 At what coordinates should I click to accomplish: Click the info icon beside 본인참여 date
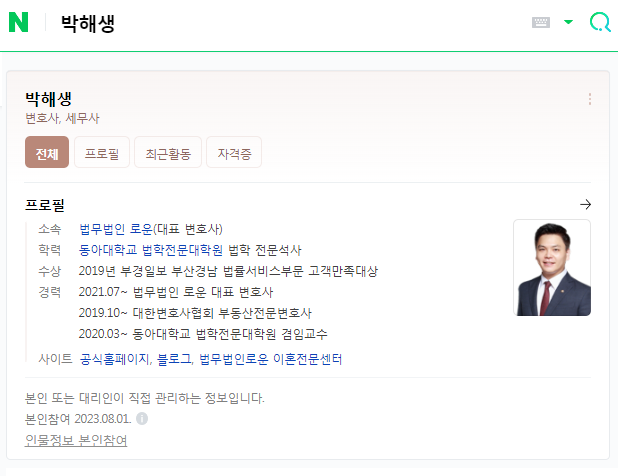tap(142, 418)
